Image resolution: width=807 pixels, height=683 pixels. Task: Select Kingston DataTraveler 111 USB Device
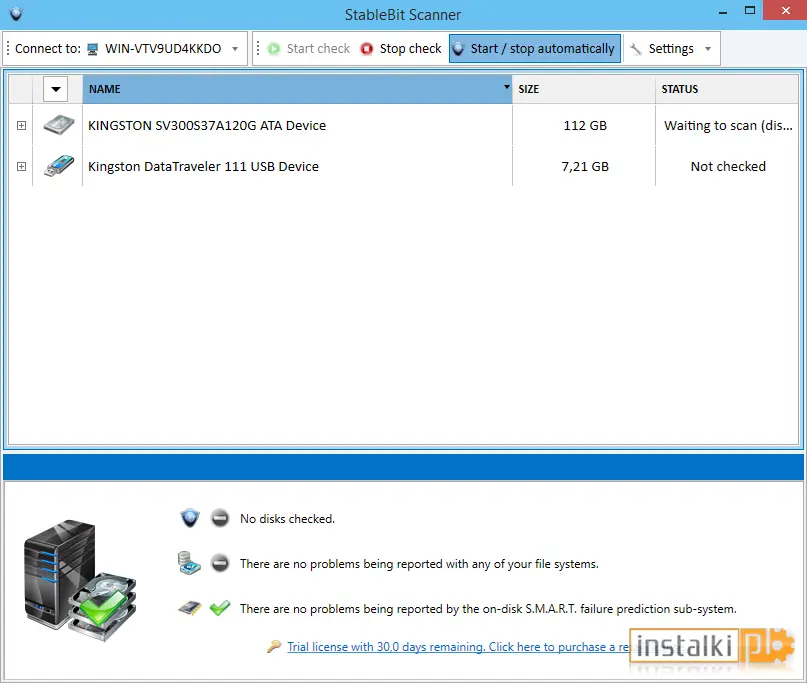[x=203, y=167]
